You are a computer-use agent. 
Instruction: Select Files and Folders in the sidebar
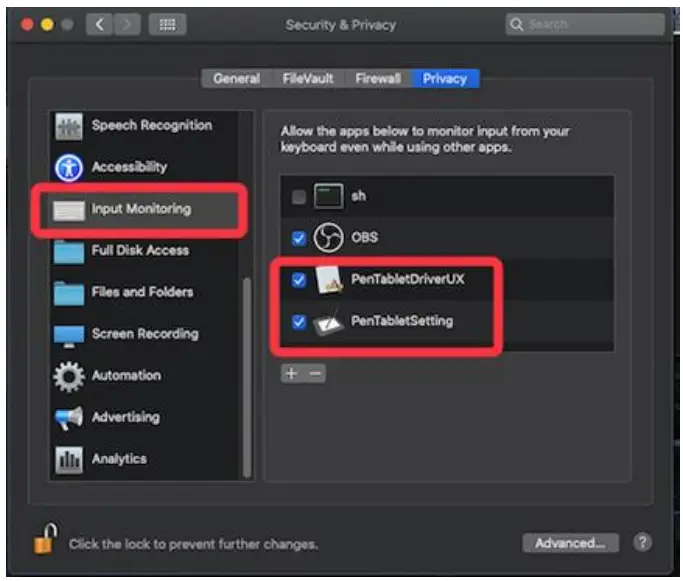coord(142,292)
